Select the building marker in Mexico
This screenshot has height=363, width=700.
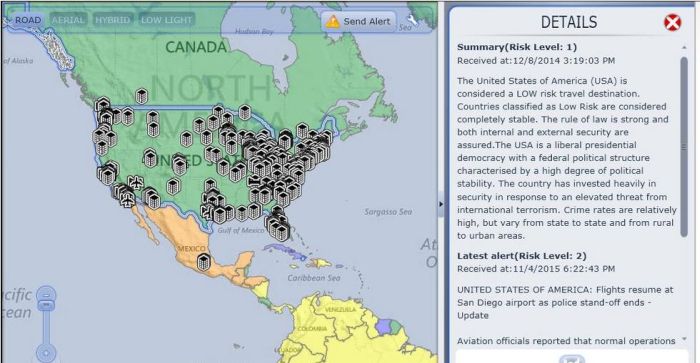(204, 262)
